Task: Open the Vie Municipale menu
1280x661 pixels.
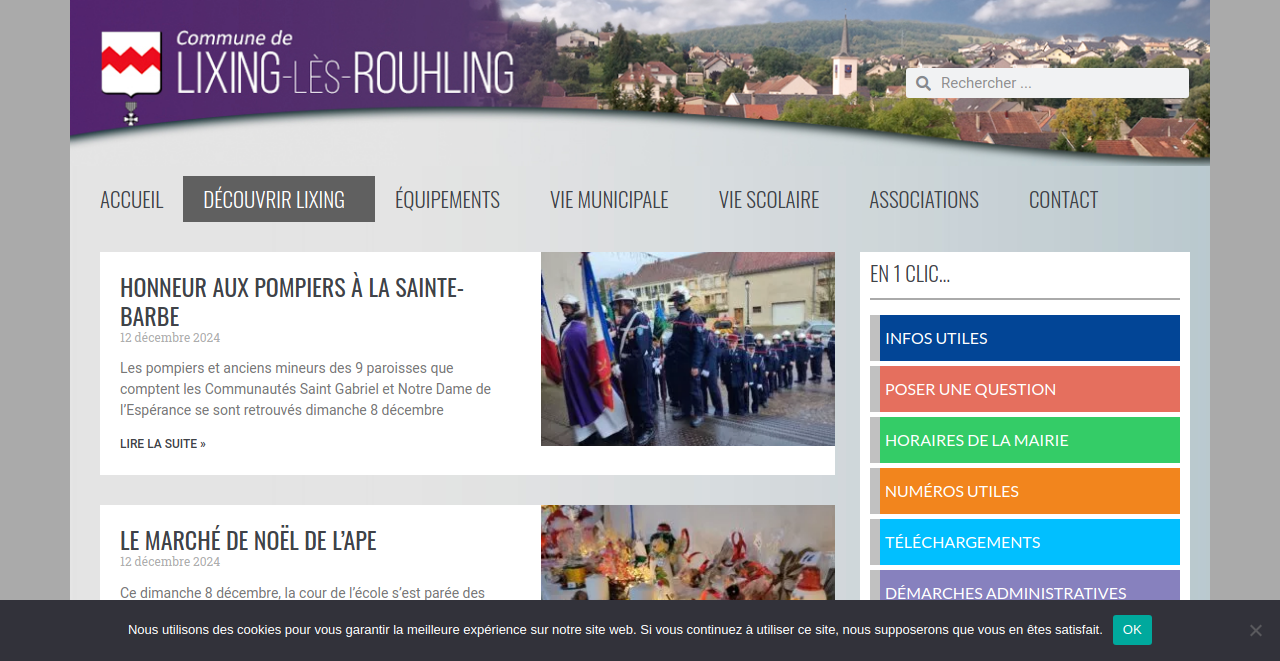Action: point(609,199)
